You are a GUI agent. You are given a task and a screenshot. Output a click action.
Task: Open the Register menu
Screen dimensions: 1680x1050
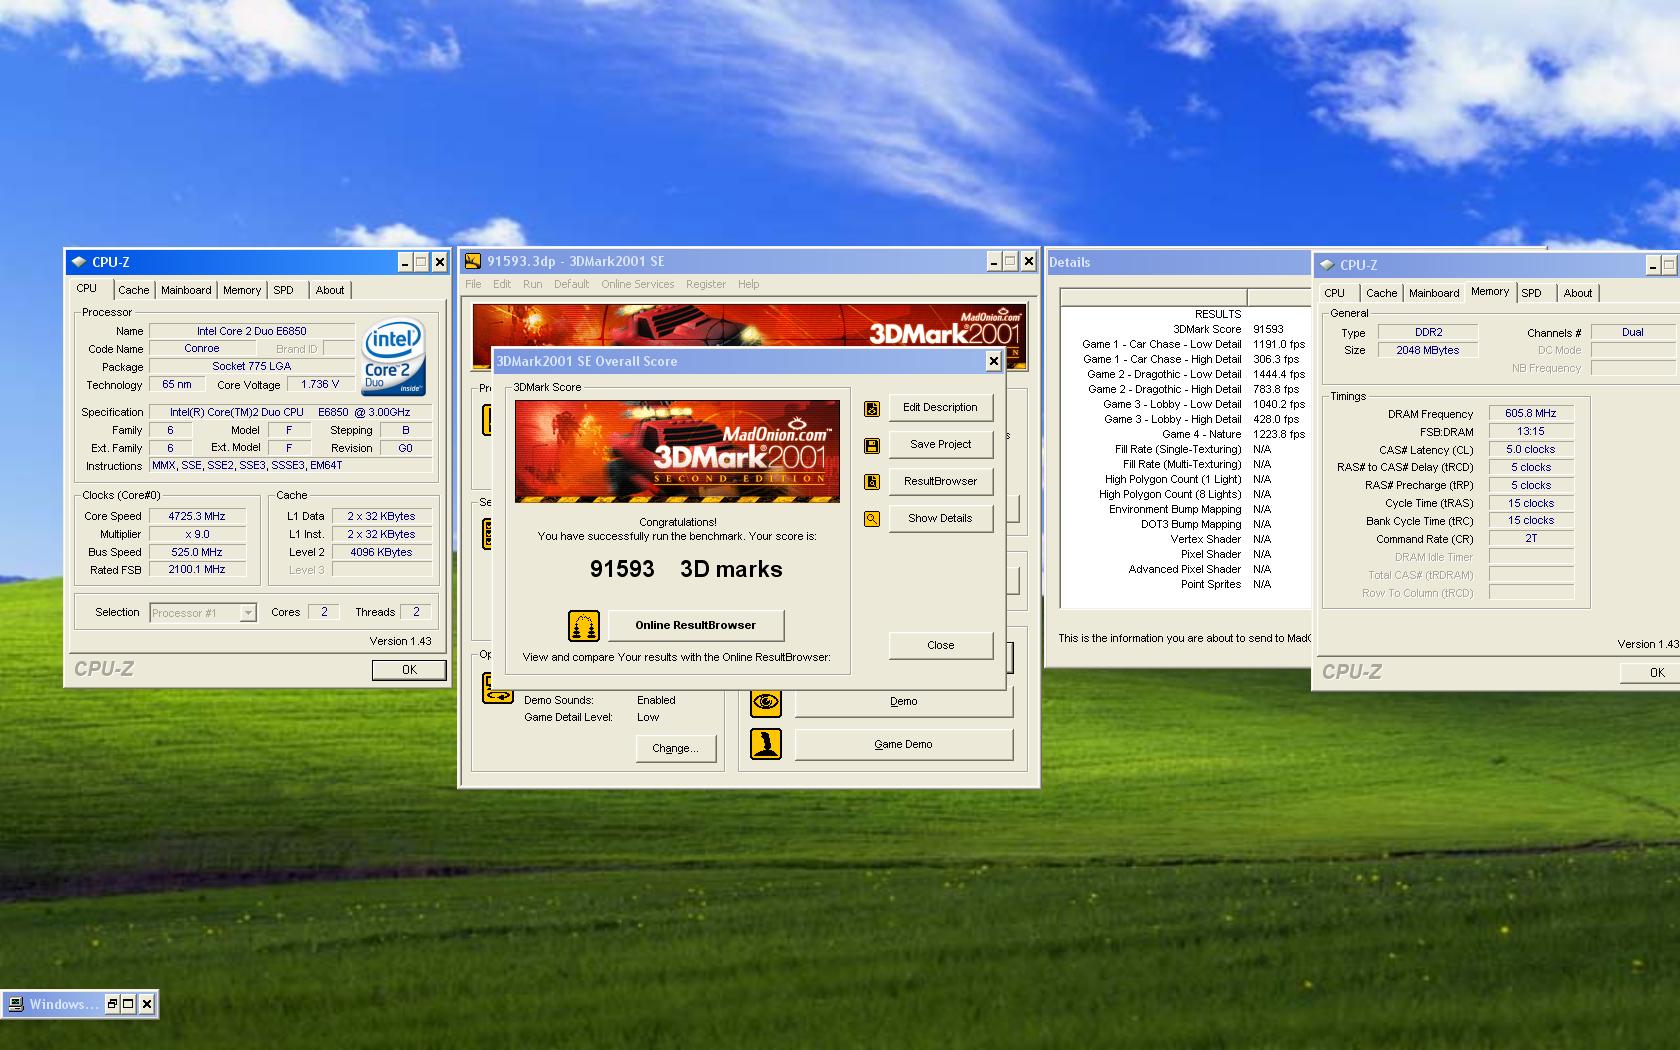[x=706, y=284]
